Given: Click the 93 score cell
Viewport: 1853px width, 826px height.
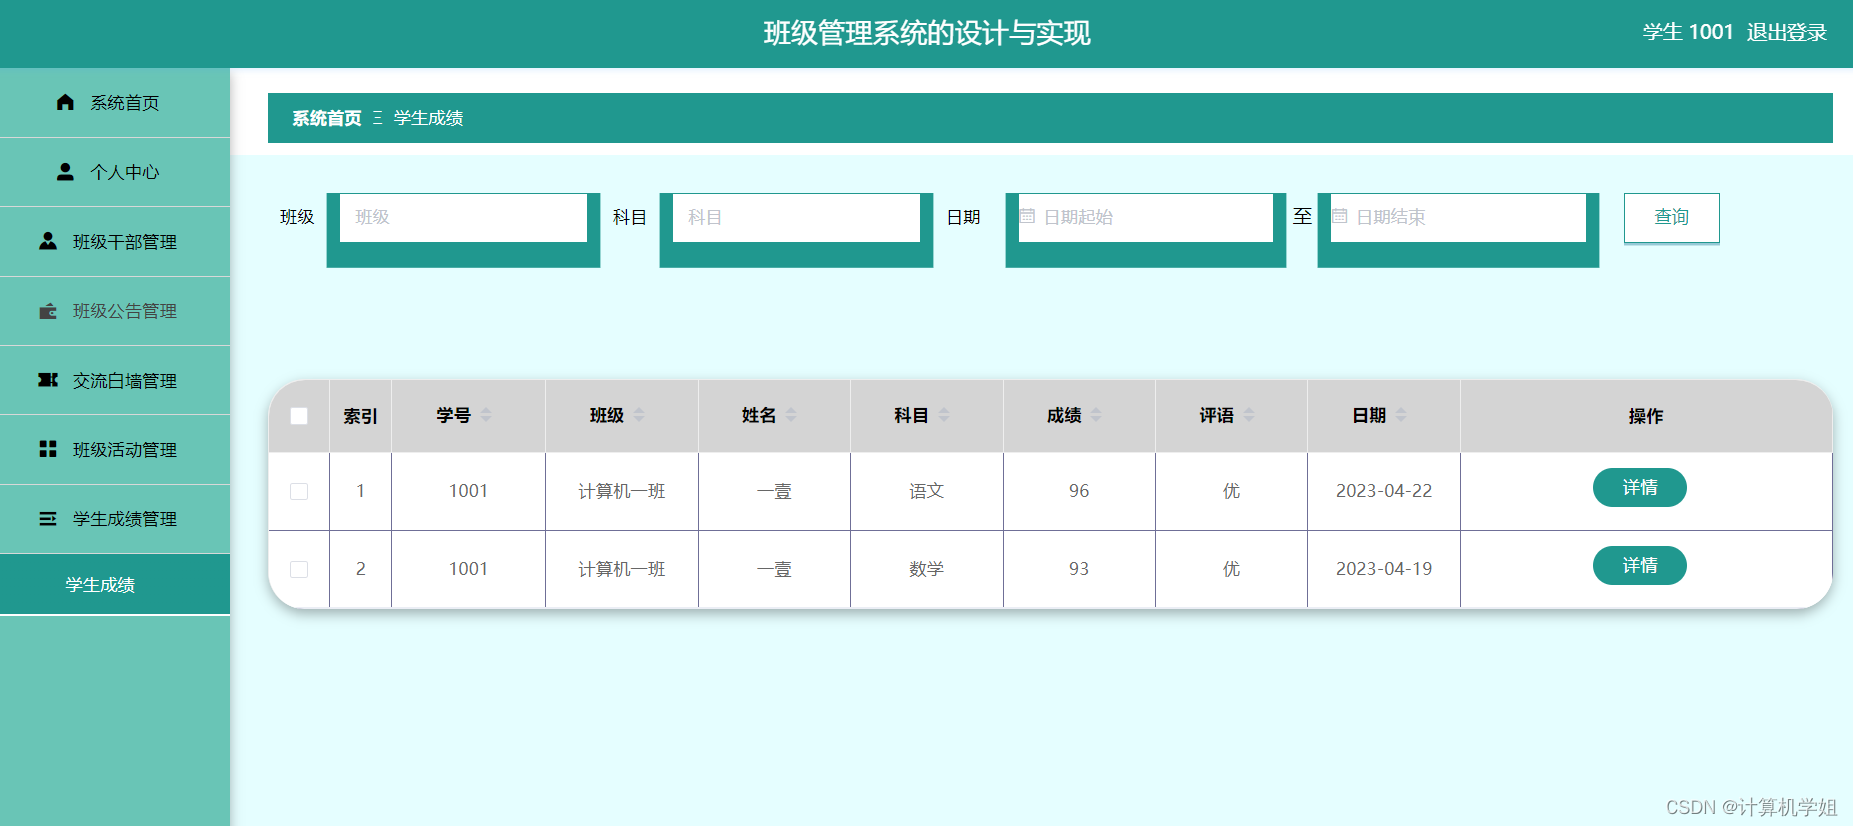Looking at the screenshot, I should point(1079,569).
